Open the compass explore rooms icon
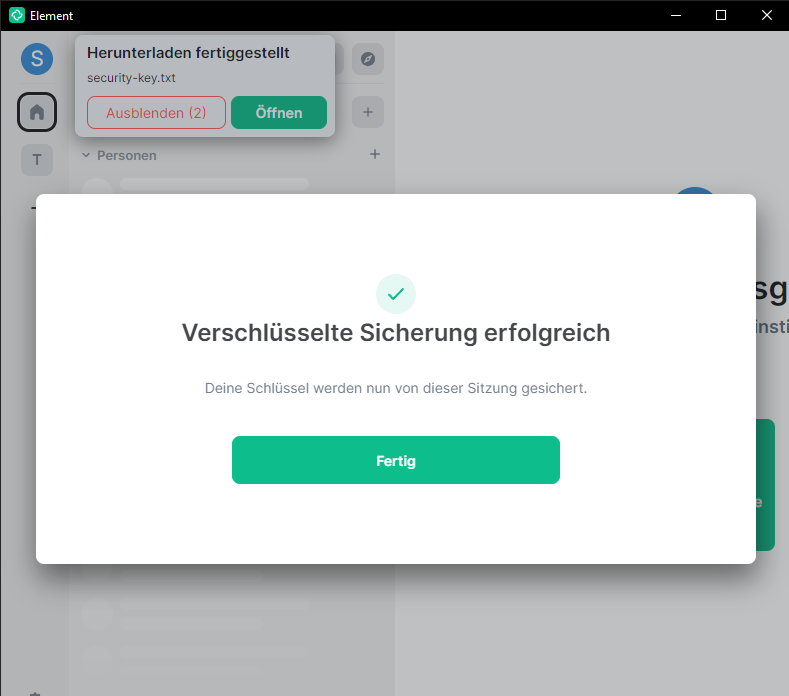789x696 pixels. pyautogui.click(x=367, y=59)
